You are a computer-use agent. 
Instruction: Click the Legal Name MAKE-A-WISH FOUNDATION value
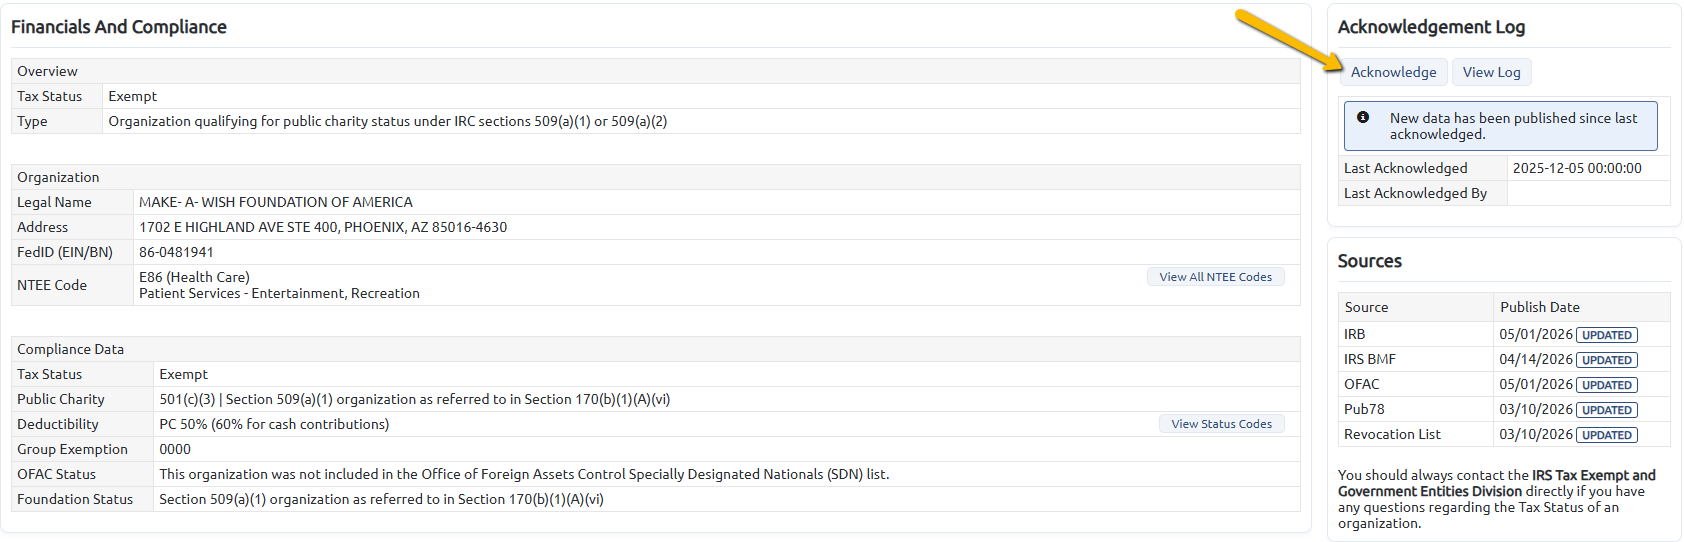click(x=276, y=202)
